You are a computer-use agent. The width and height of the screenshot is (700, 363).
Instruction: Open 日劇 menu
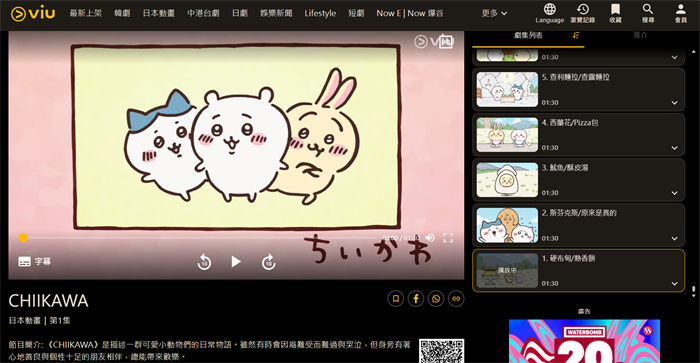240,13
